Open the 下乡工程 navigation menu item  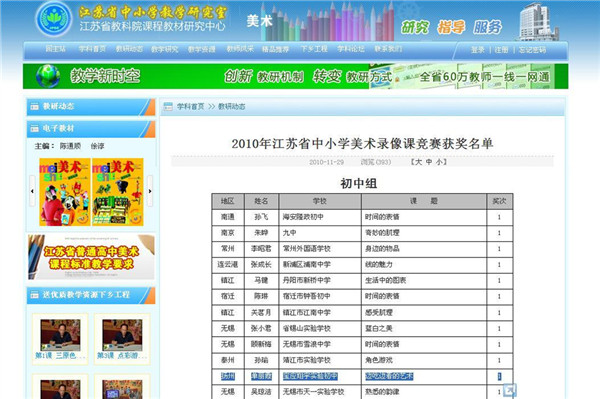coord(314,49)
